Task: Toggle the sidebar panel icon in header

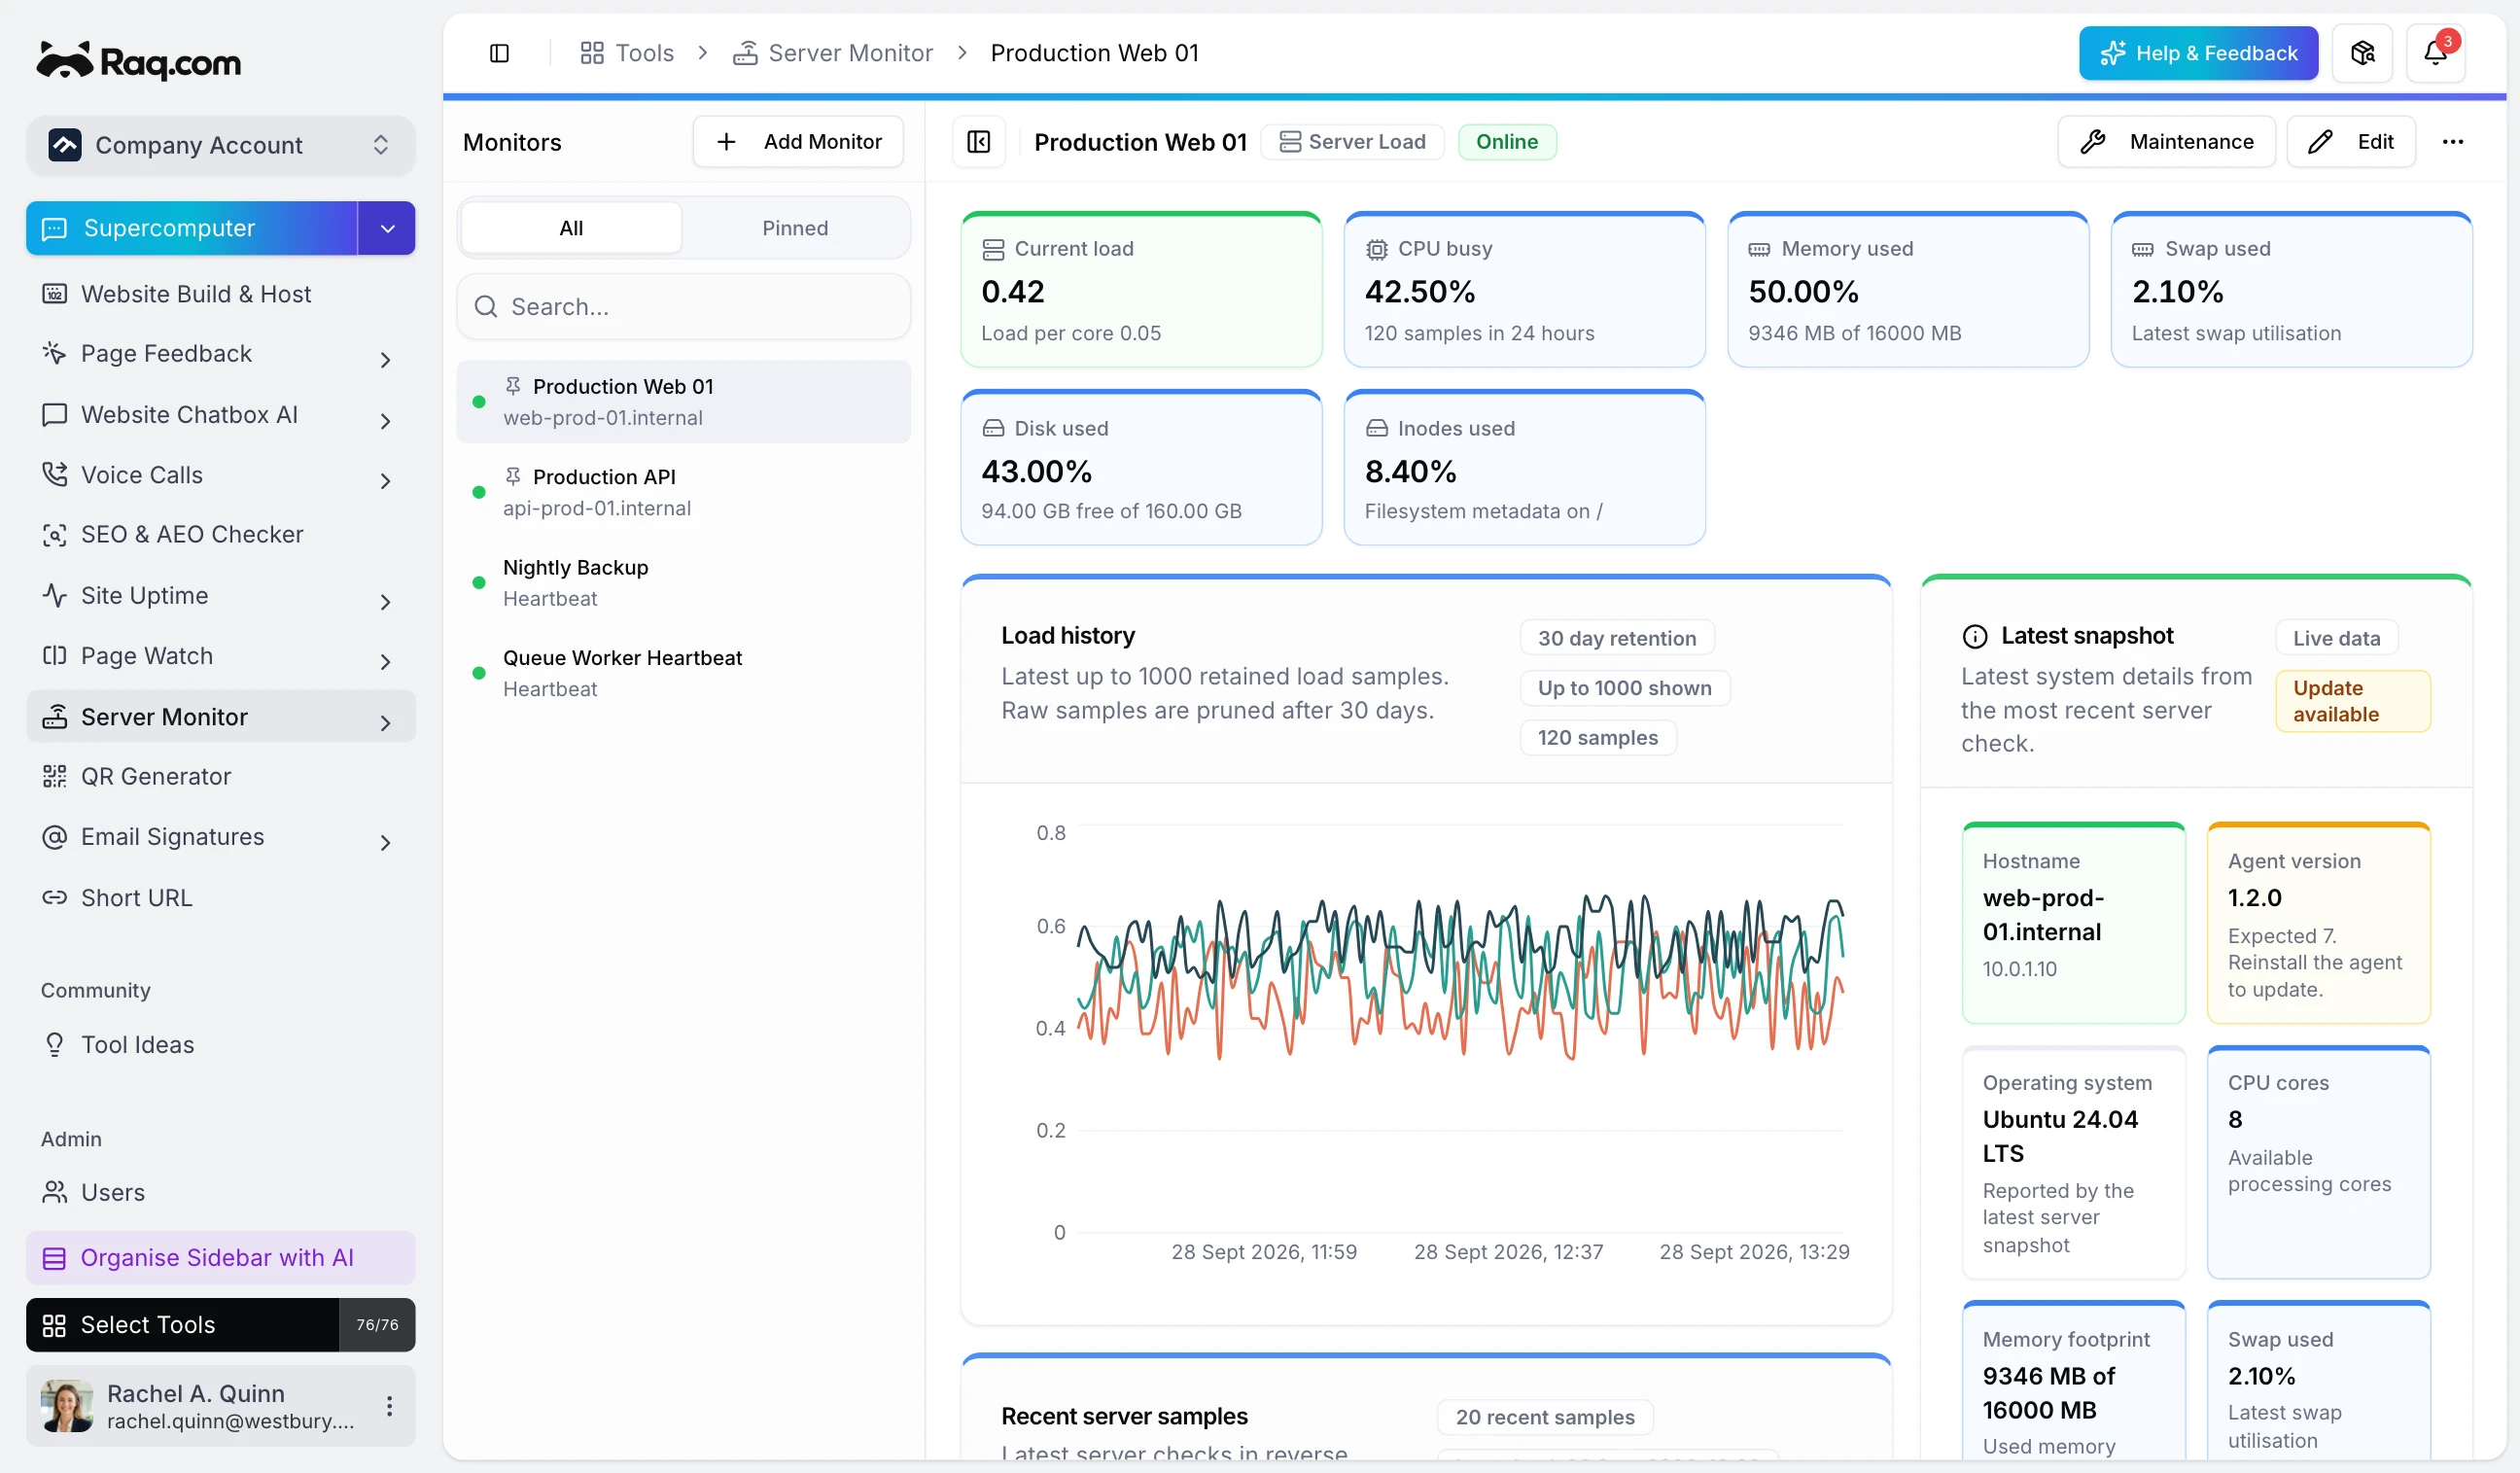Action: (x=499, y=53)
